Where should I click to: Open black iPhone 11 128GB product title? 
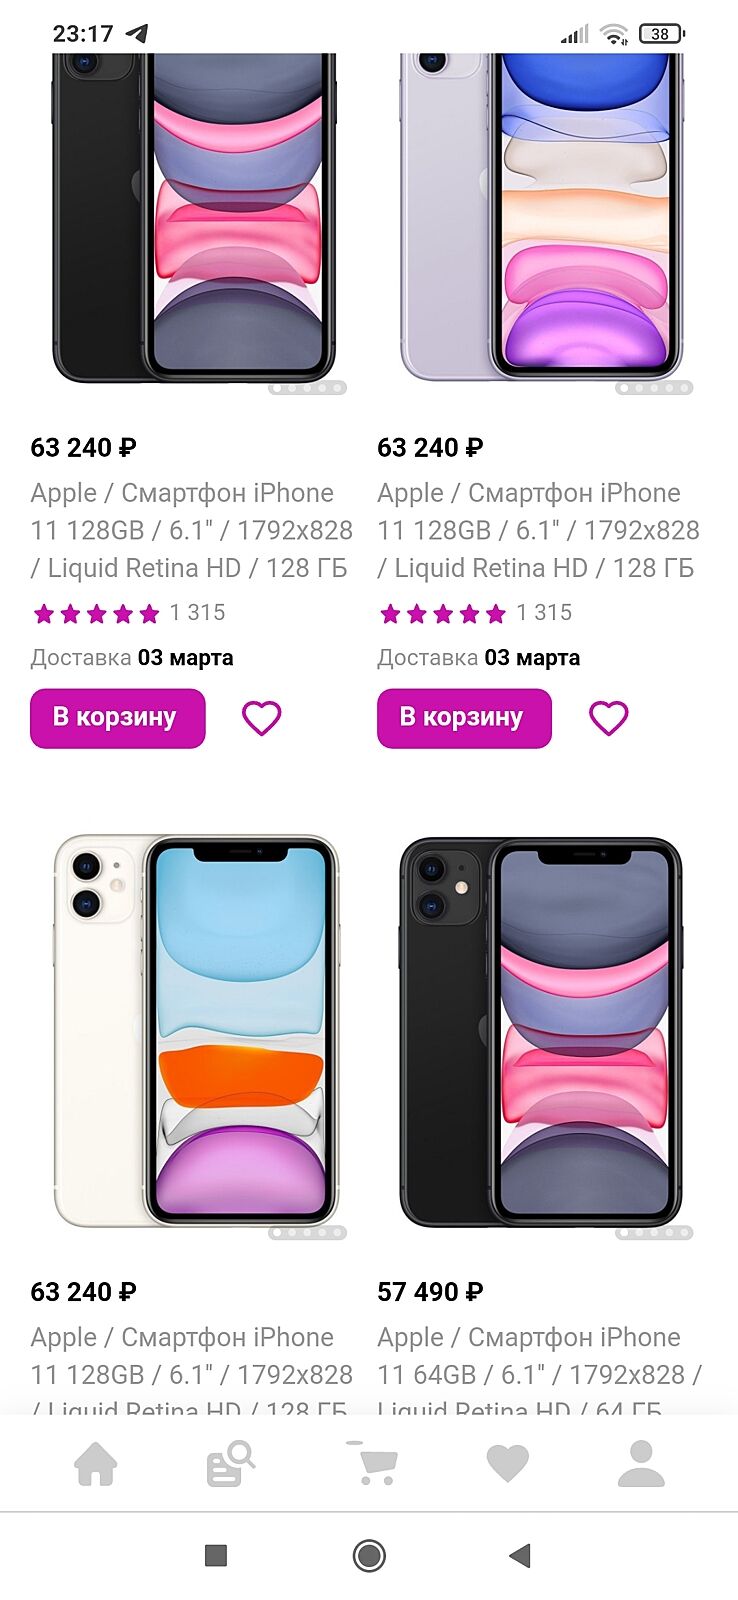coord(191,530)
